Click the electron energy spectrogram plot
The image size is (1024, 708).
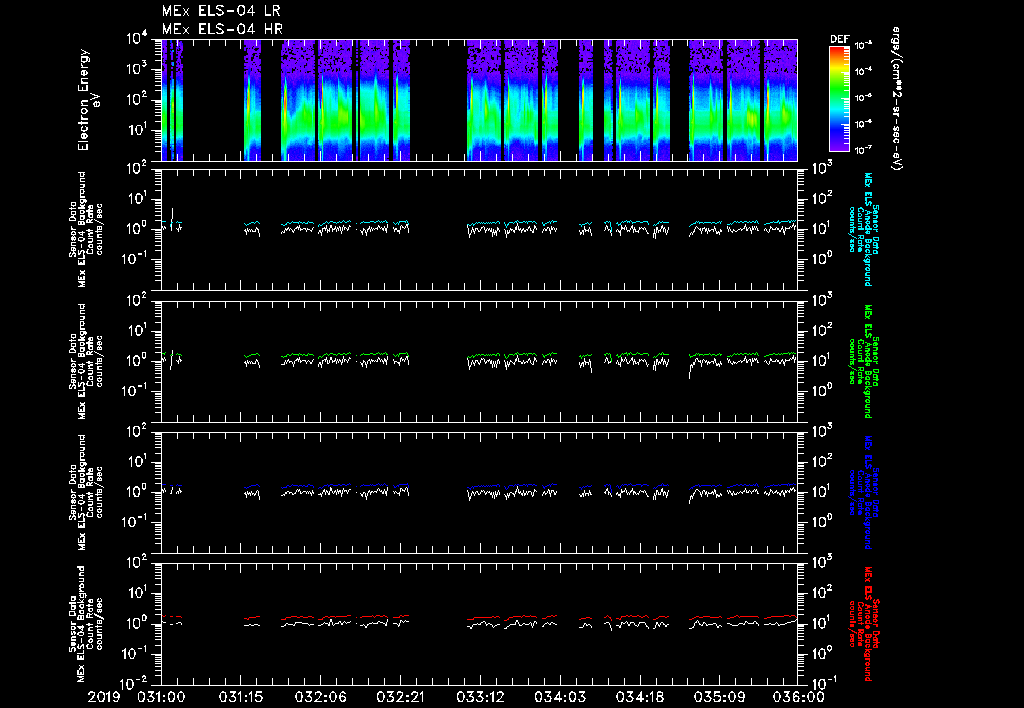(479, 100)
